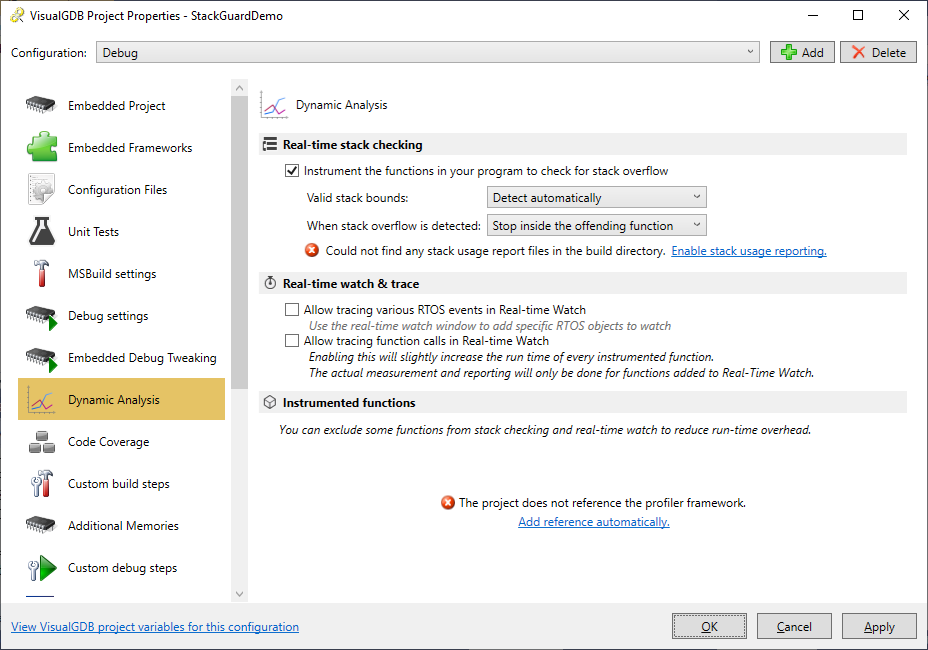Click the MSBuild settings hammer icon
This screenshot has width=928, height=650.
click(41, 274)
